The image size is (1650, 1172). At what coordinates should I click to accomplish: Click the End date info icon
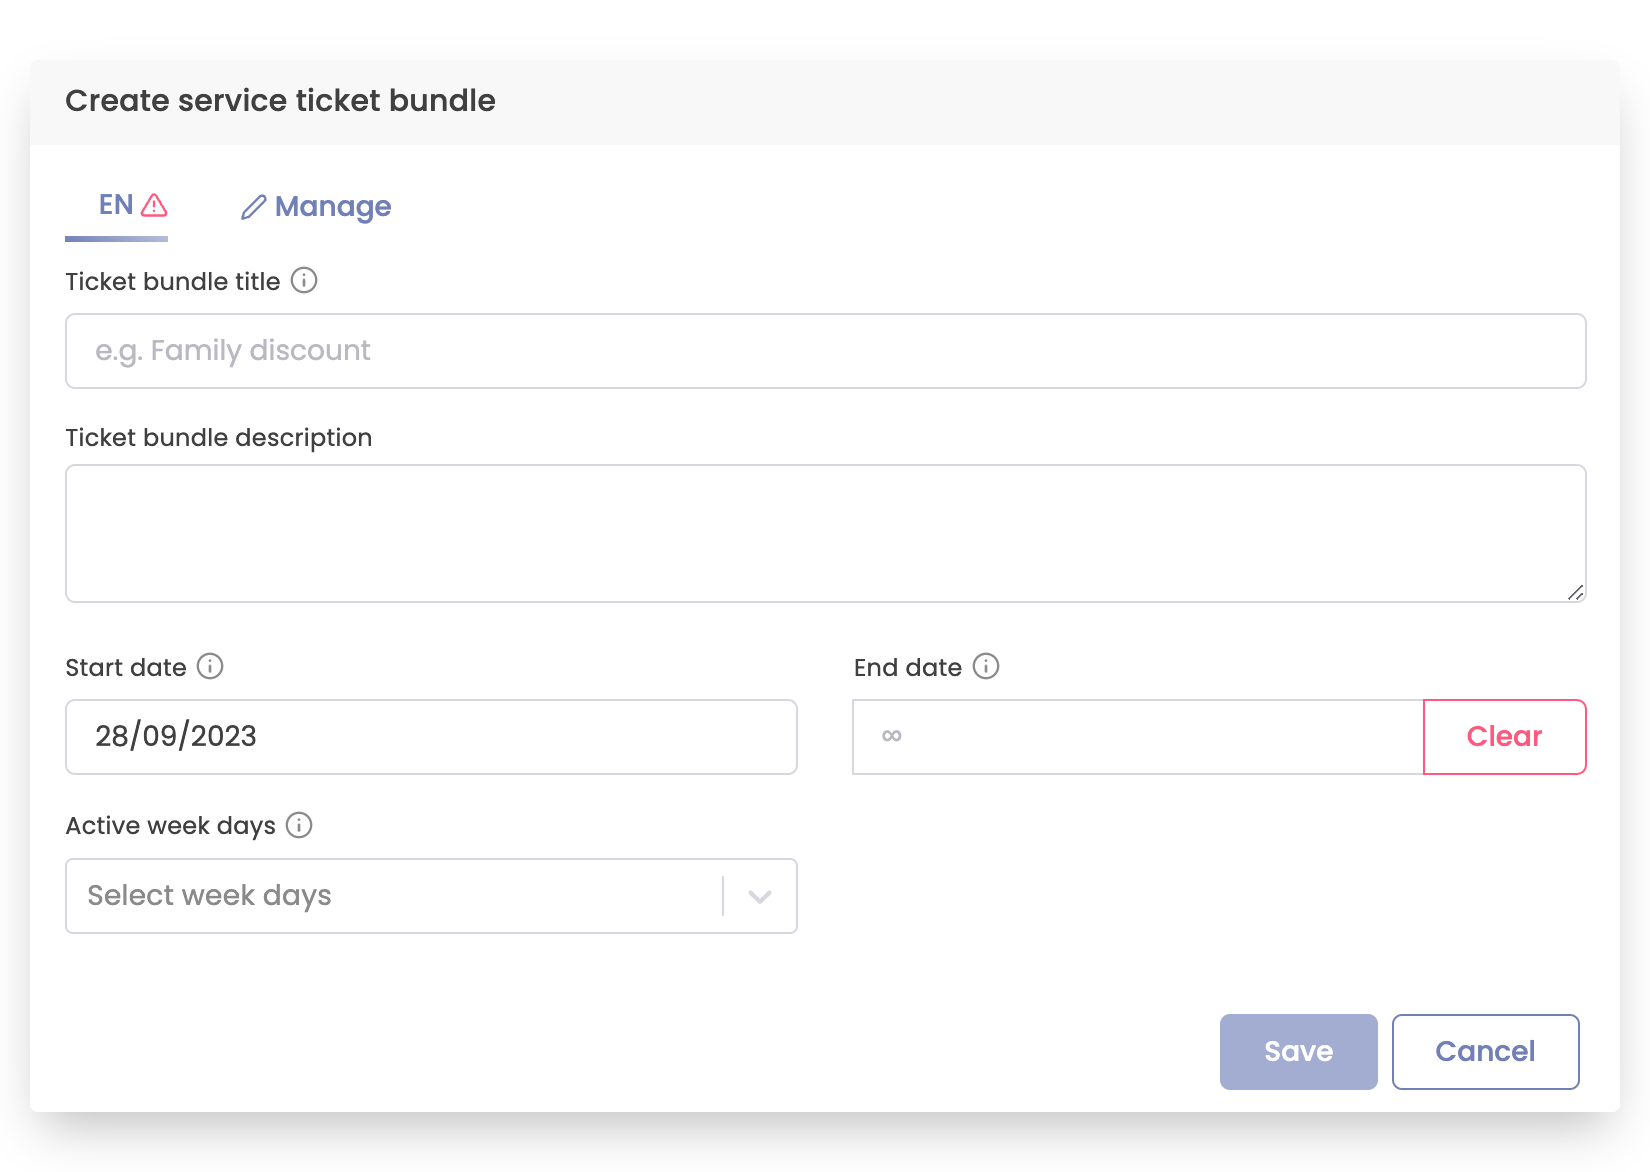point(986,667)
